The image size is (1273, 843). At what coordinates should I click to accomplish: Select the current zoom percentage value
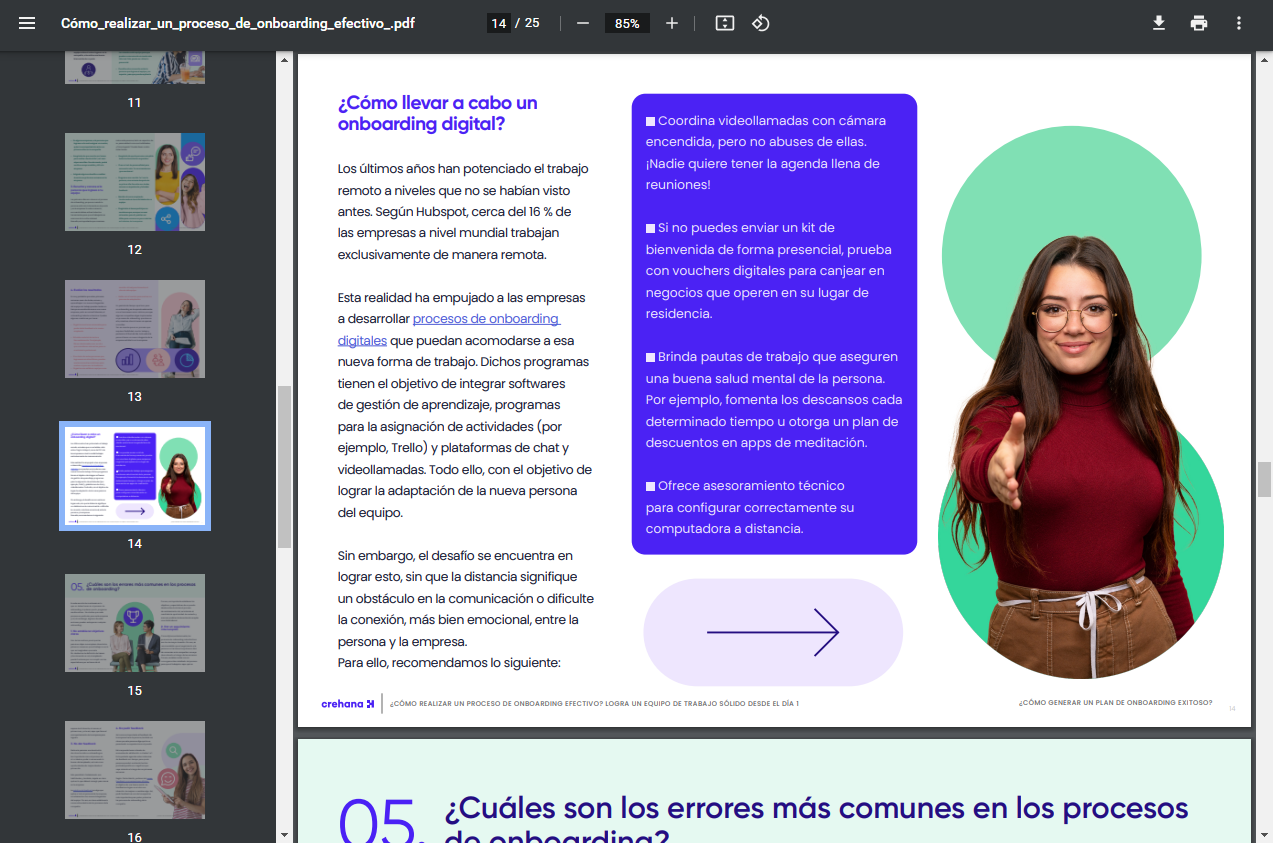pyautogui.click(x=626, y=22)
